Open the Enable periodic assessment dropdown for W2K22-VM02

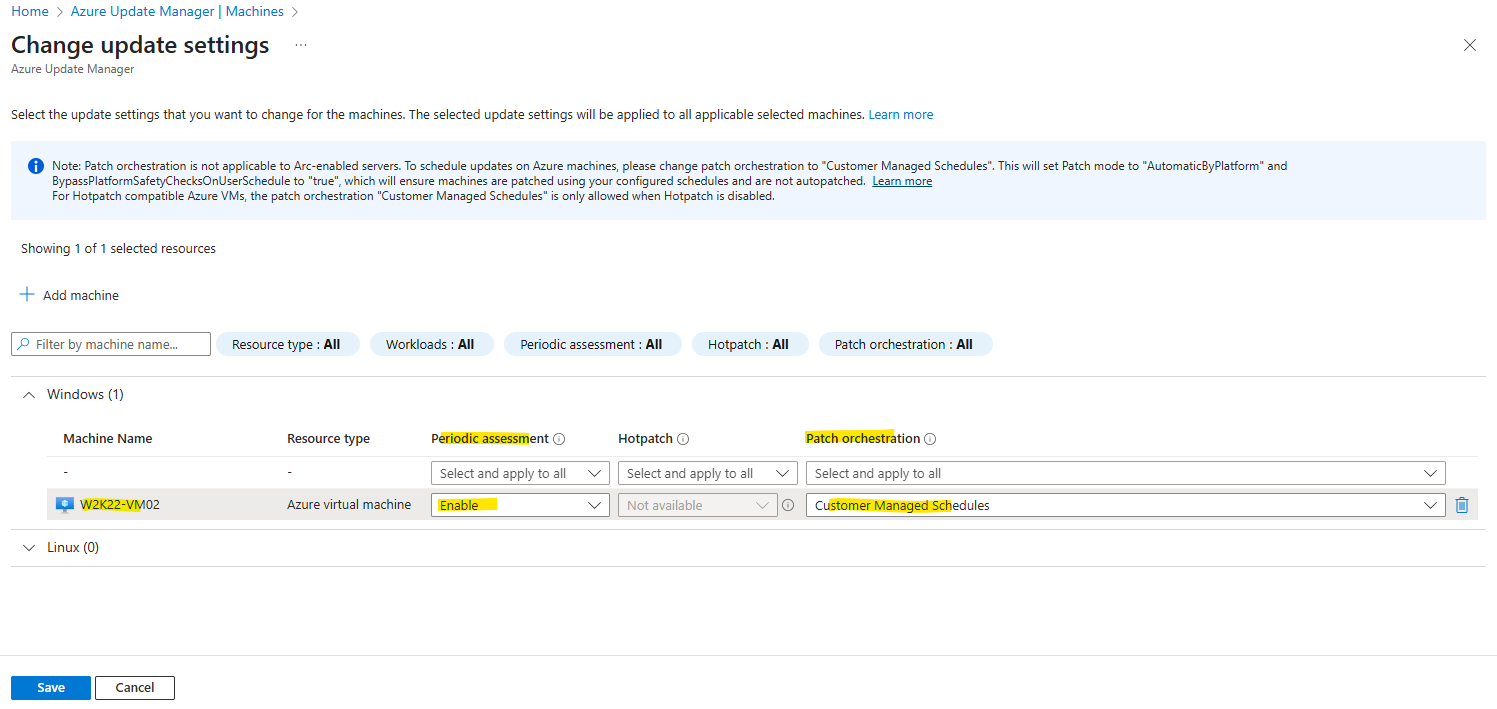[x=520, y=505]
